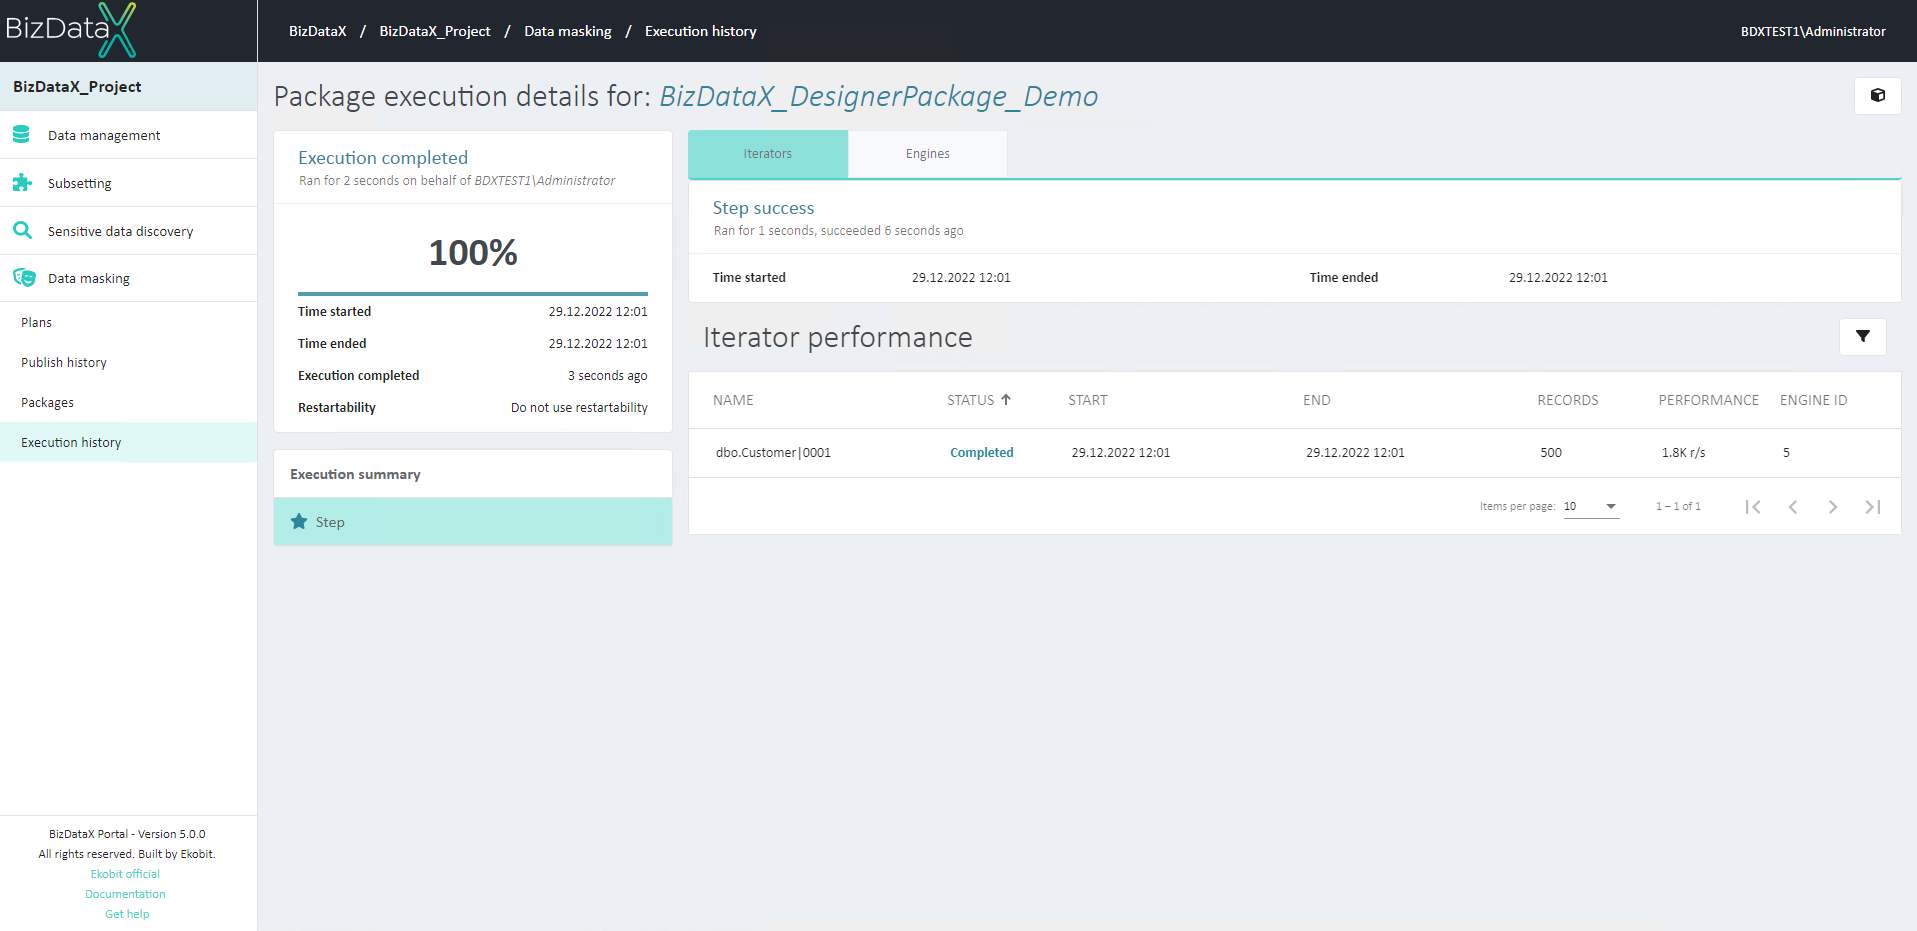Toggle the STATUS sort arrow
The height and width of the screenshot is (931, 1917).
(x=1006, y=399)
